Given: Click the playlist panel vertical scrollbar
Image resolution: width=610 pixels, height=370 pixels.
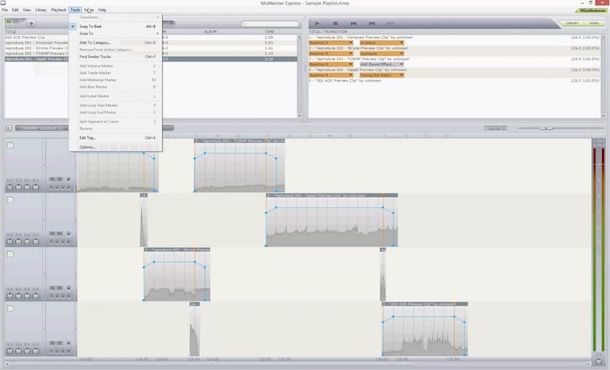Looking at the screenshot, I should click(x=603, y=76).
